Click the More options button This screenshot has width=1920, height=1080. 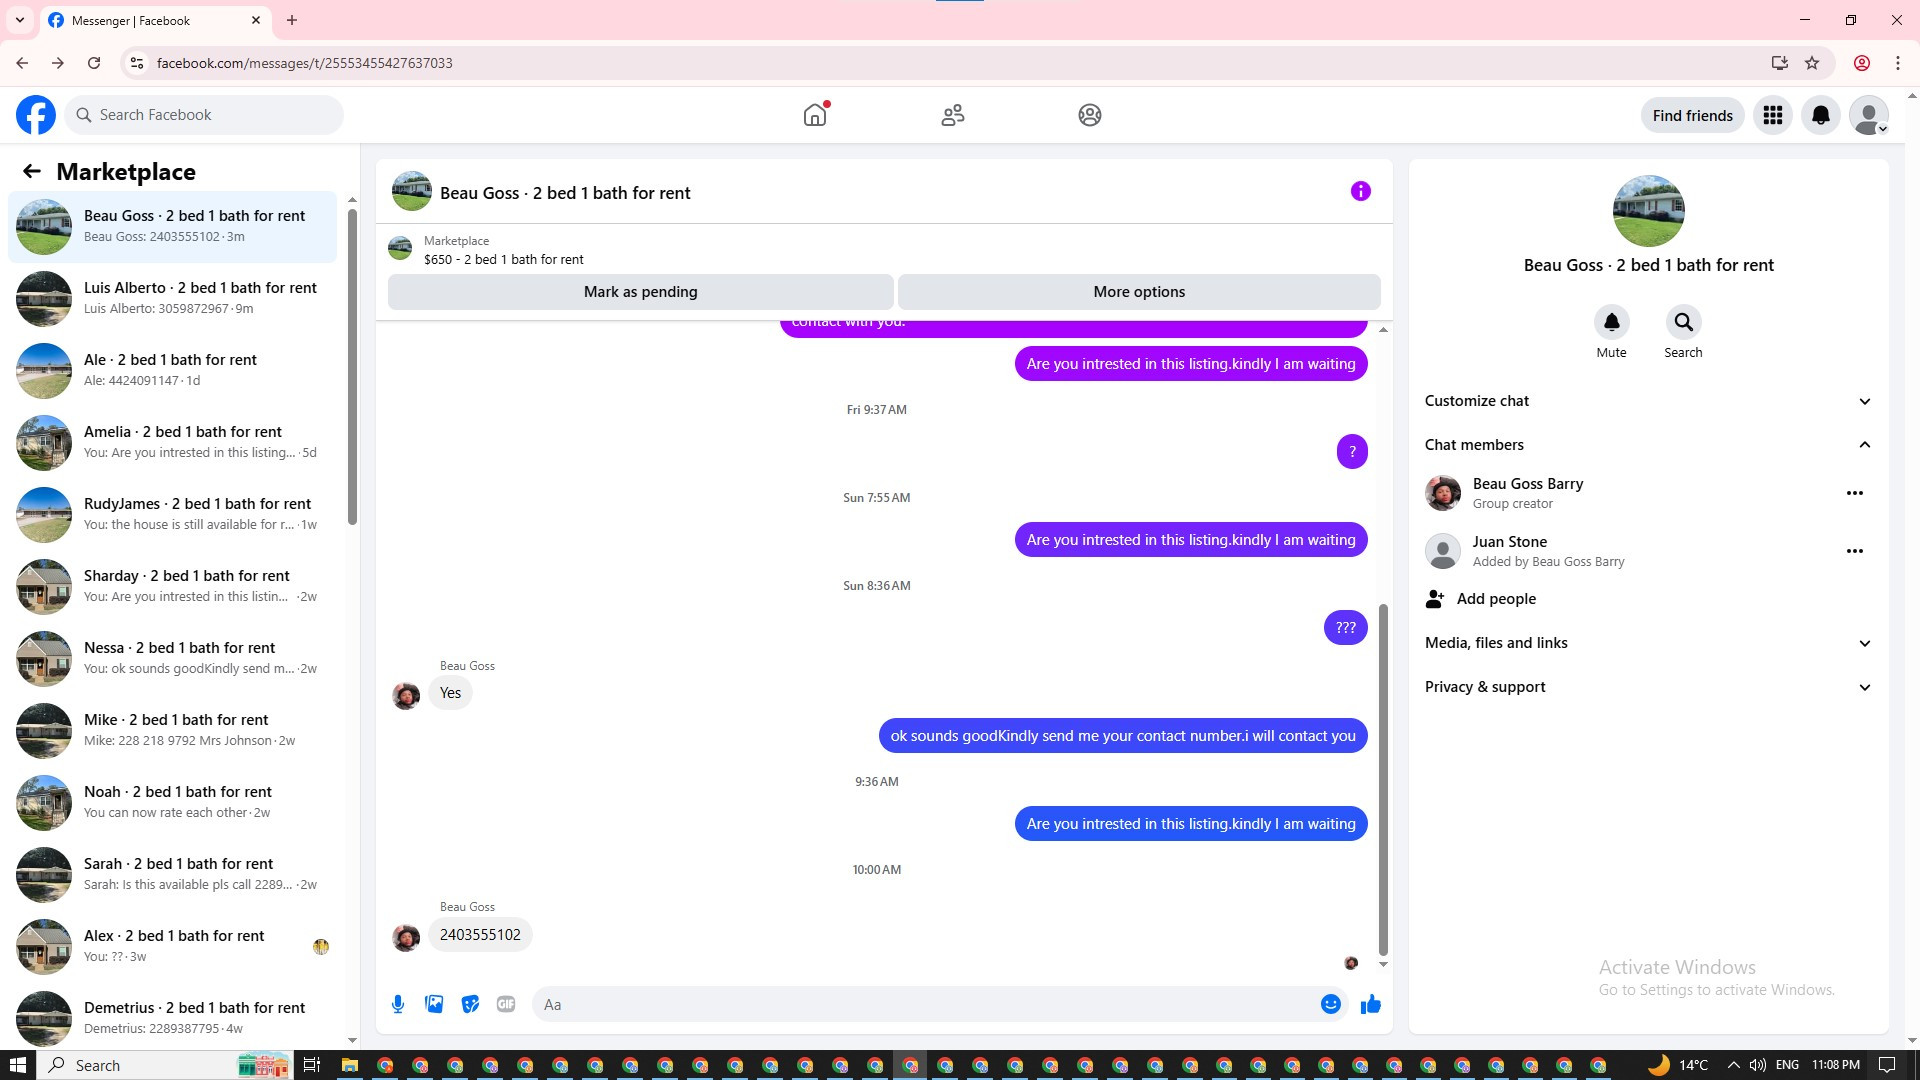(x=1139, y=292)
